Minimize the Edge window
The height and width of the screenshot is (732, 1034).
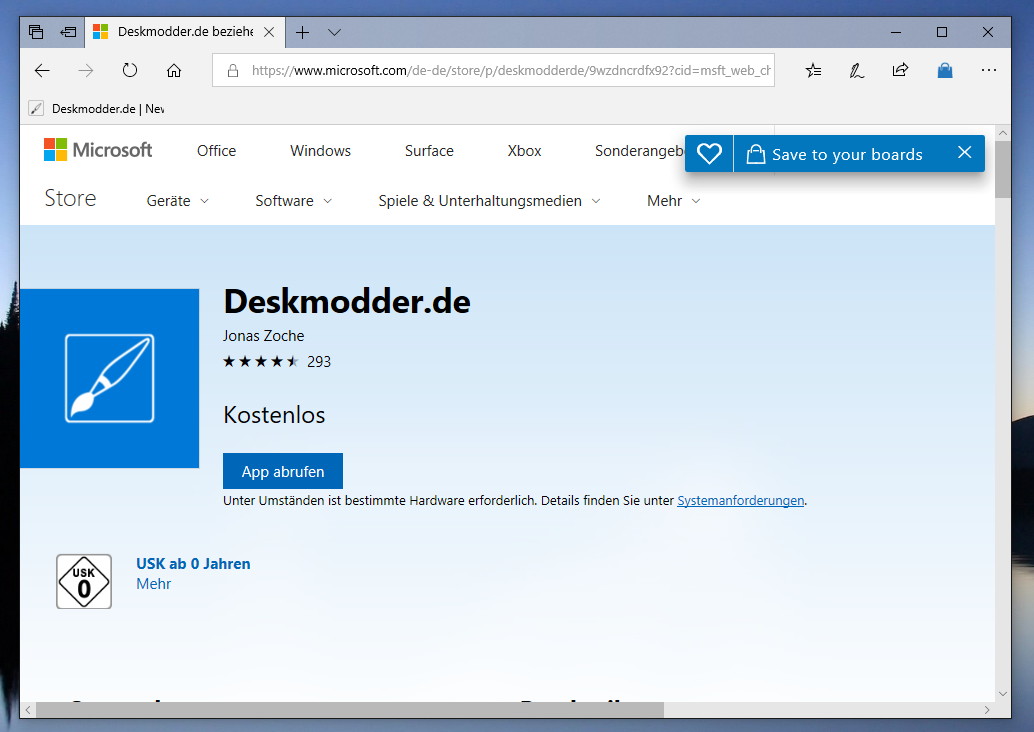896,32
